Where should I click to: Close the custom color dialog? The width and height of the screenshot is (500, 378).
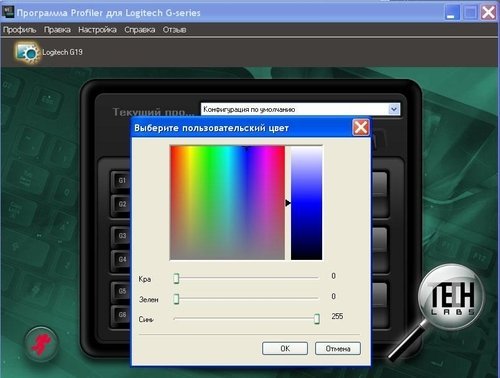(361, 128)
